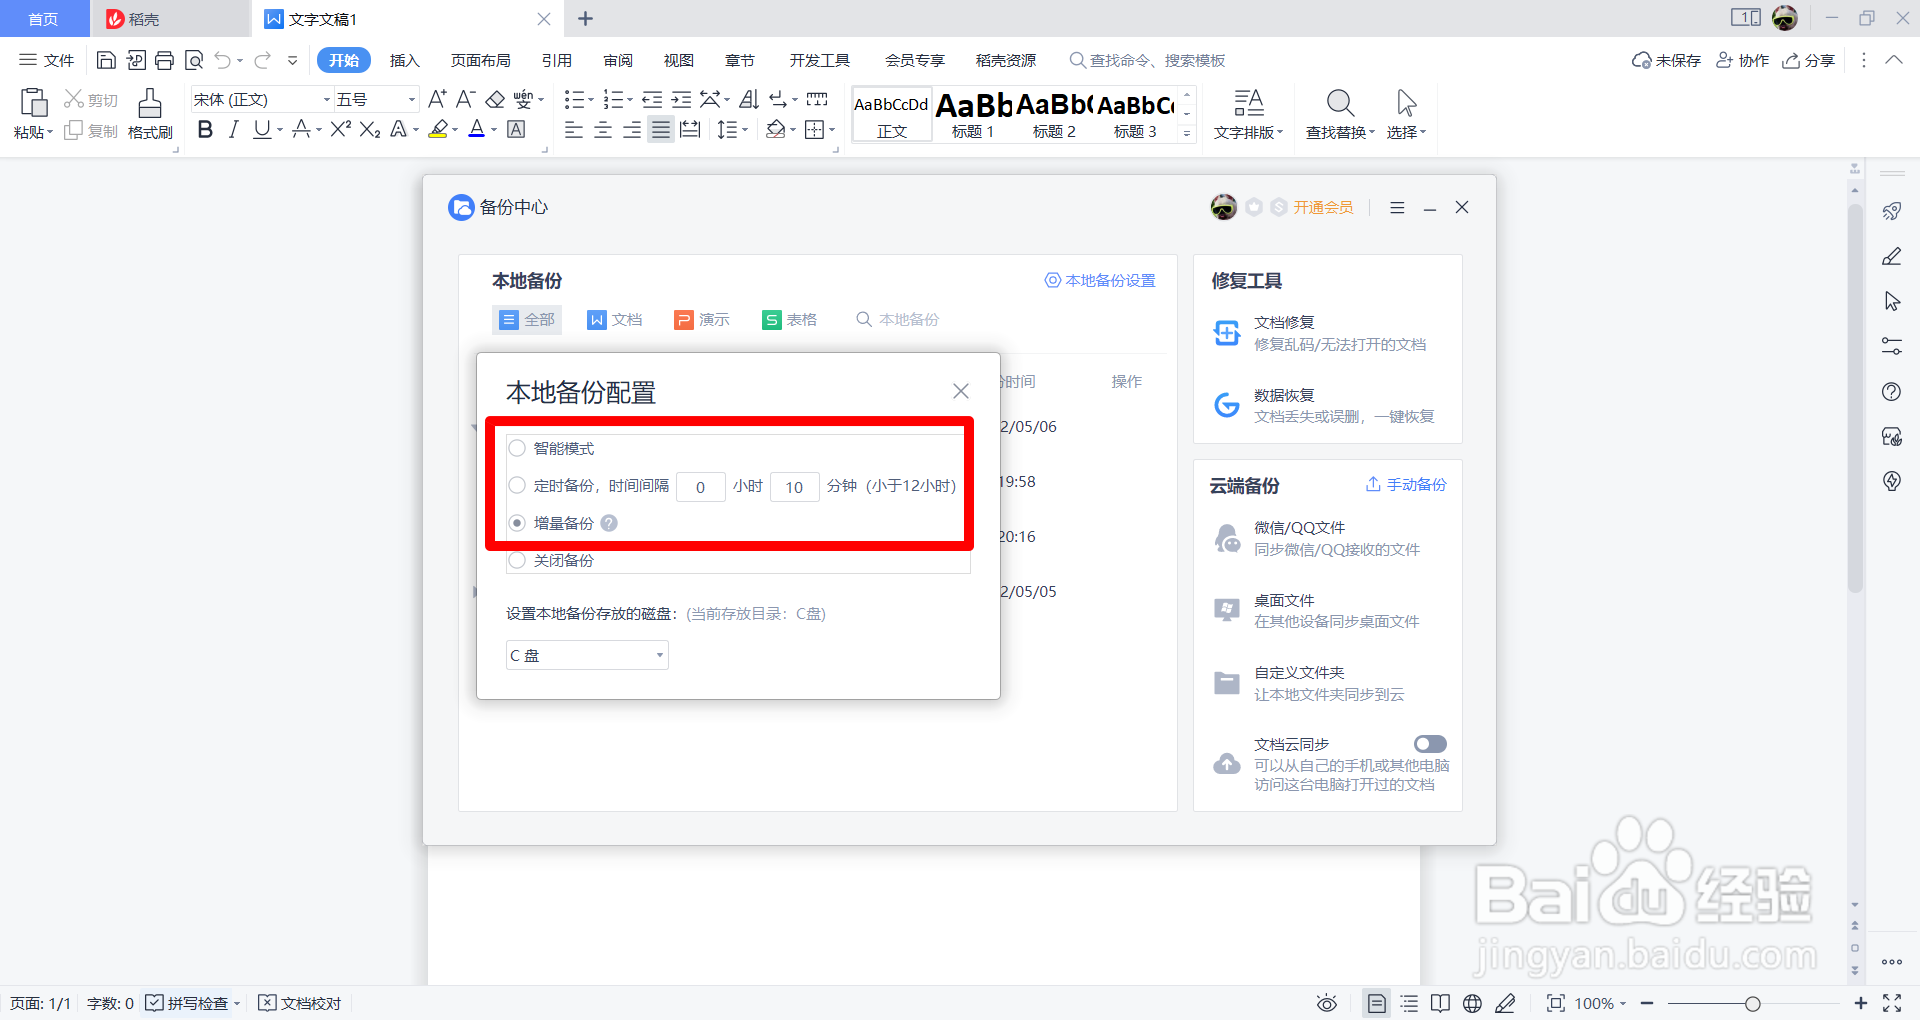Toggle the Document Cloud Sync (文档云同步) switch

pos(1430,744)
